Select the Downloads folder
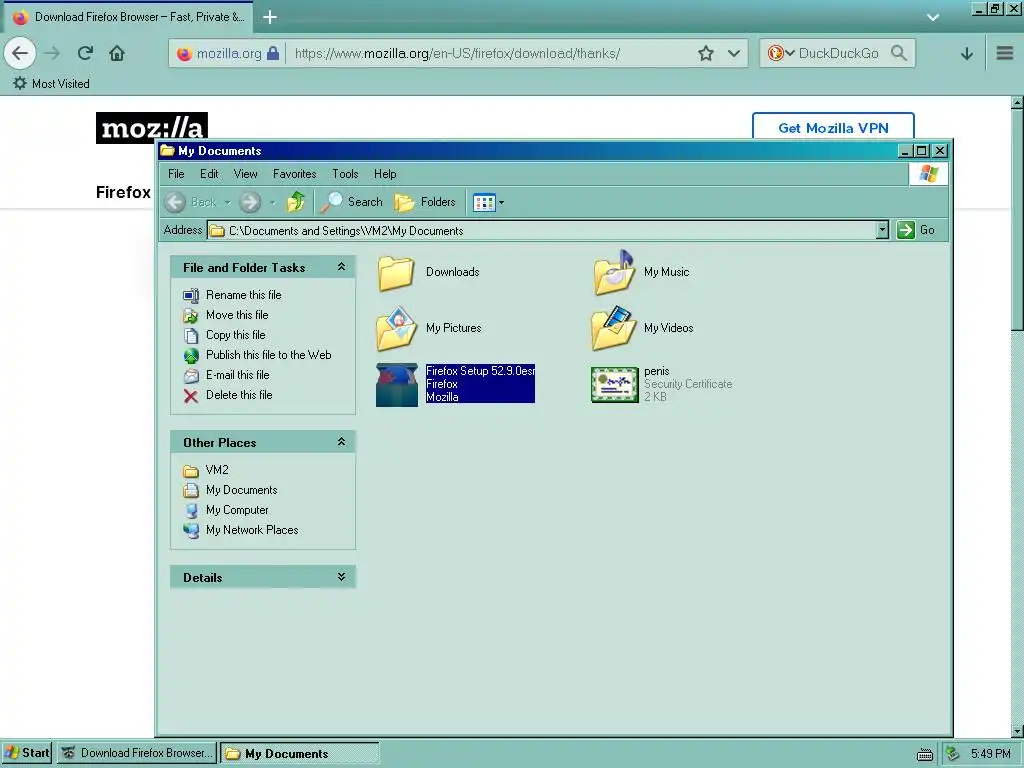Screen dimensions: 1024x768 coord(428,272)
